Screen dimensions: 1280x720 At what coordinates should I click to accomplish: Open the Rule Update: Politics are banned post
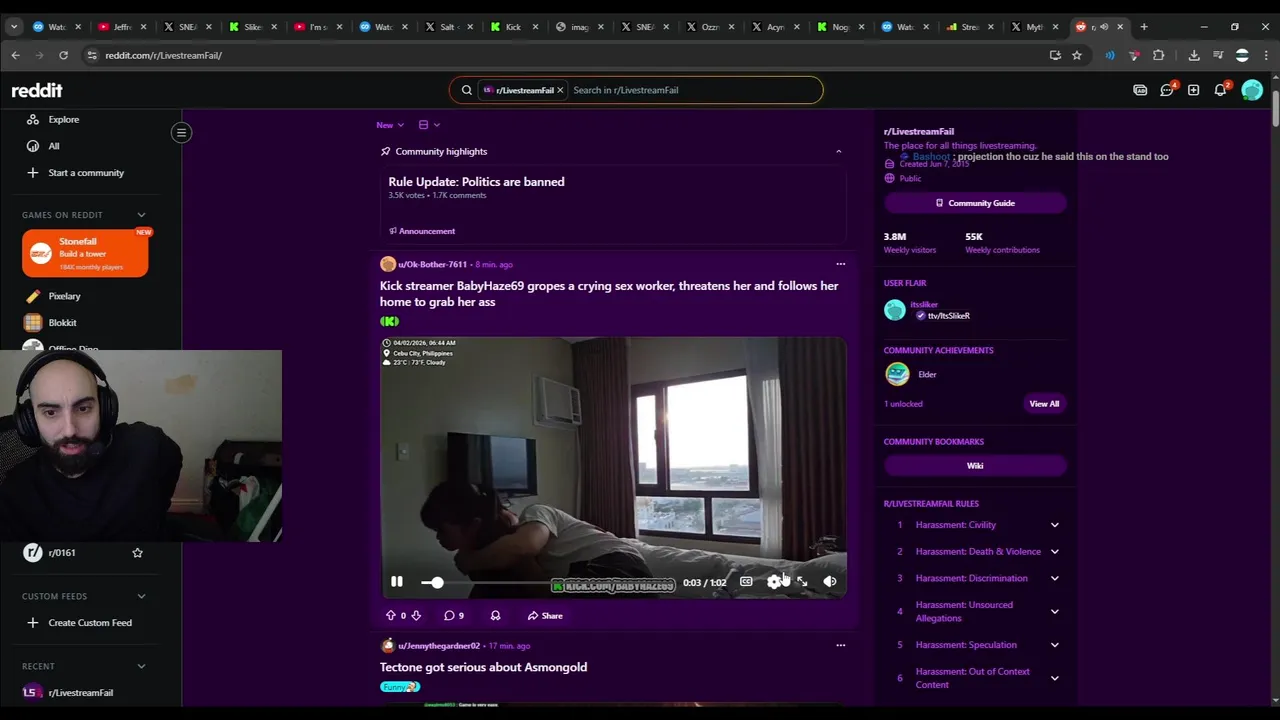pos(476,182)
